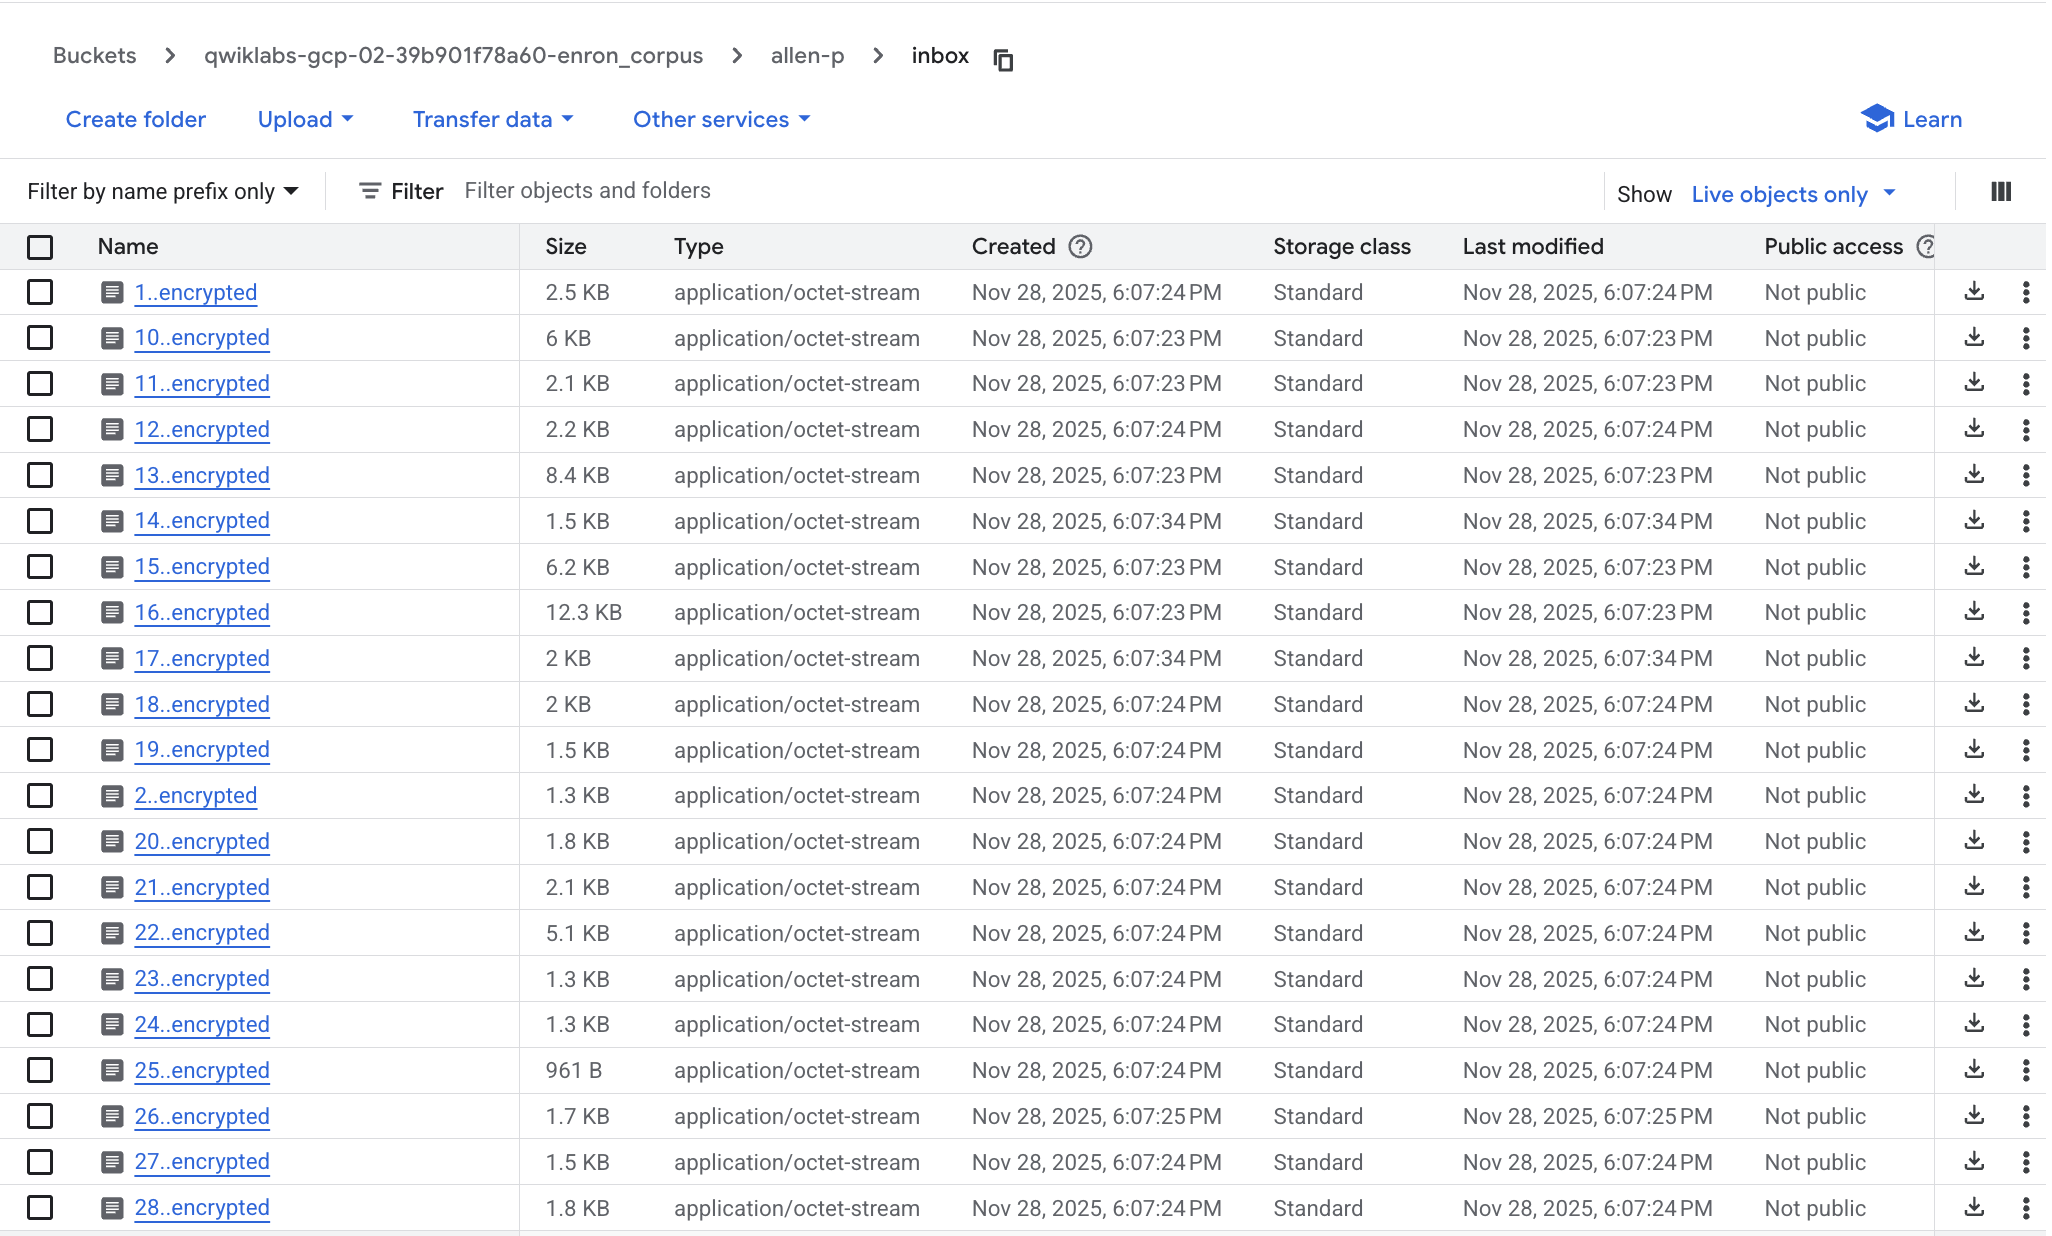Screen dimensions: 2052x1236
Task: Click the Public access help icon
Action: click(x=1925, y=247)
